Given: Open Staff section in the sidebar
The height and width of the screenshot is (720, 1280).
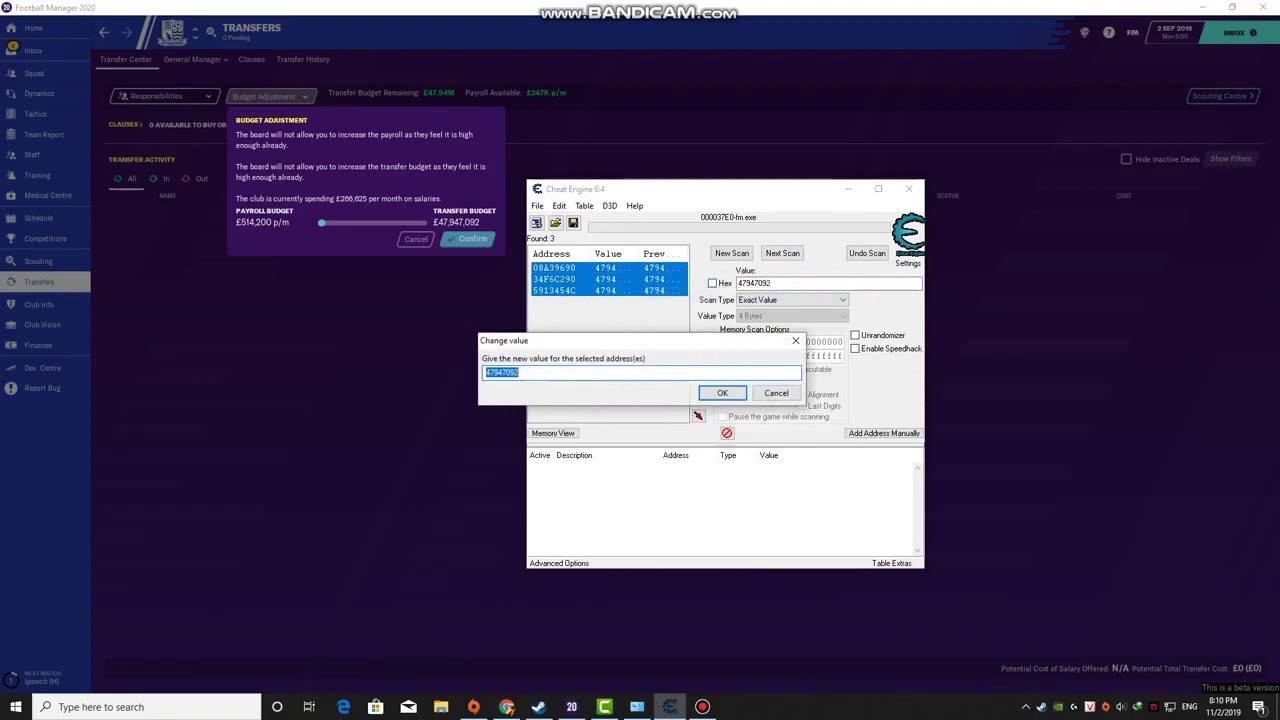Looking at the screenshot, I should tap(32, 155).
